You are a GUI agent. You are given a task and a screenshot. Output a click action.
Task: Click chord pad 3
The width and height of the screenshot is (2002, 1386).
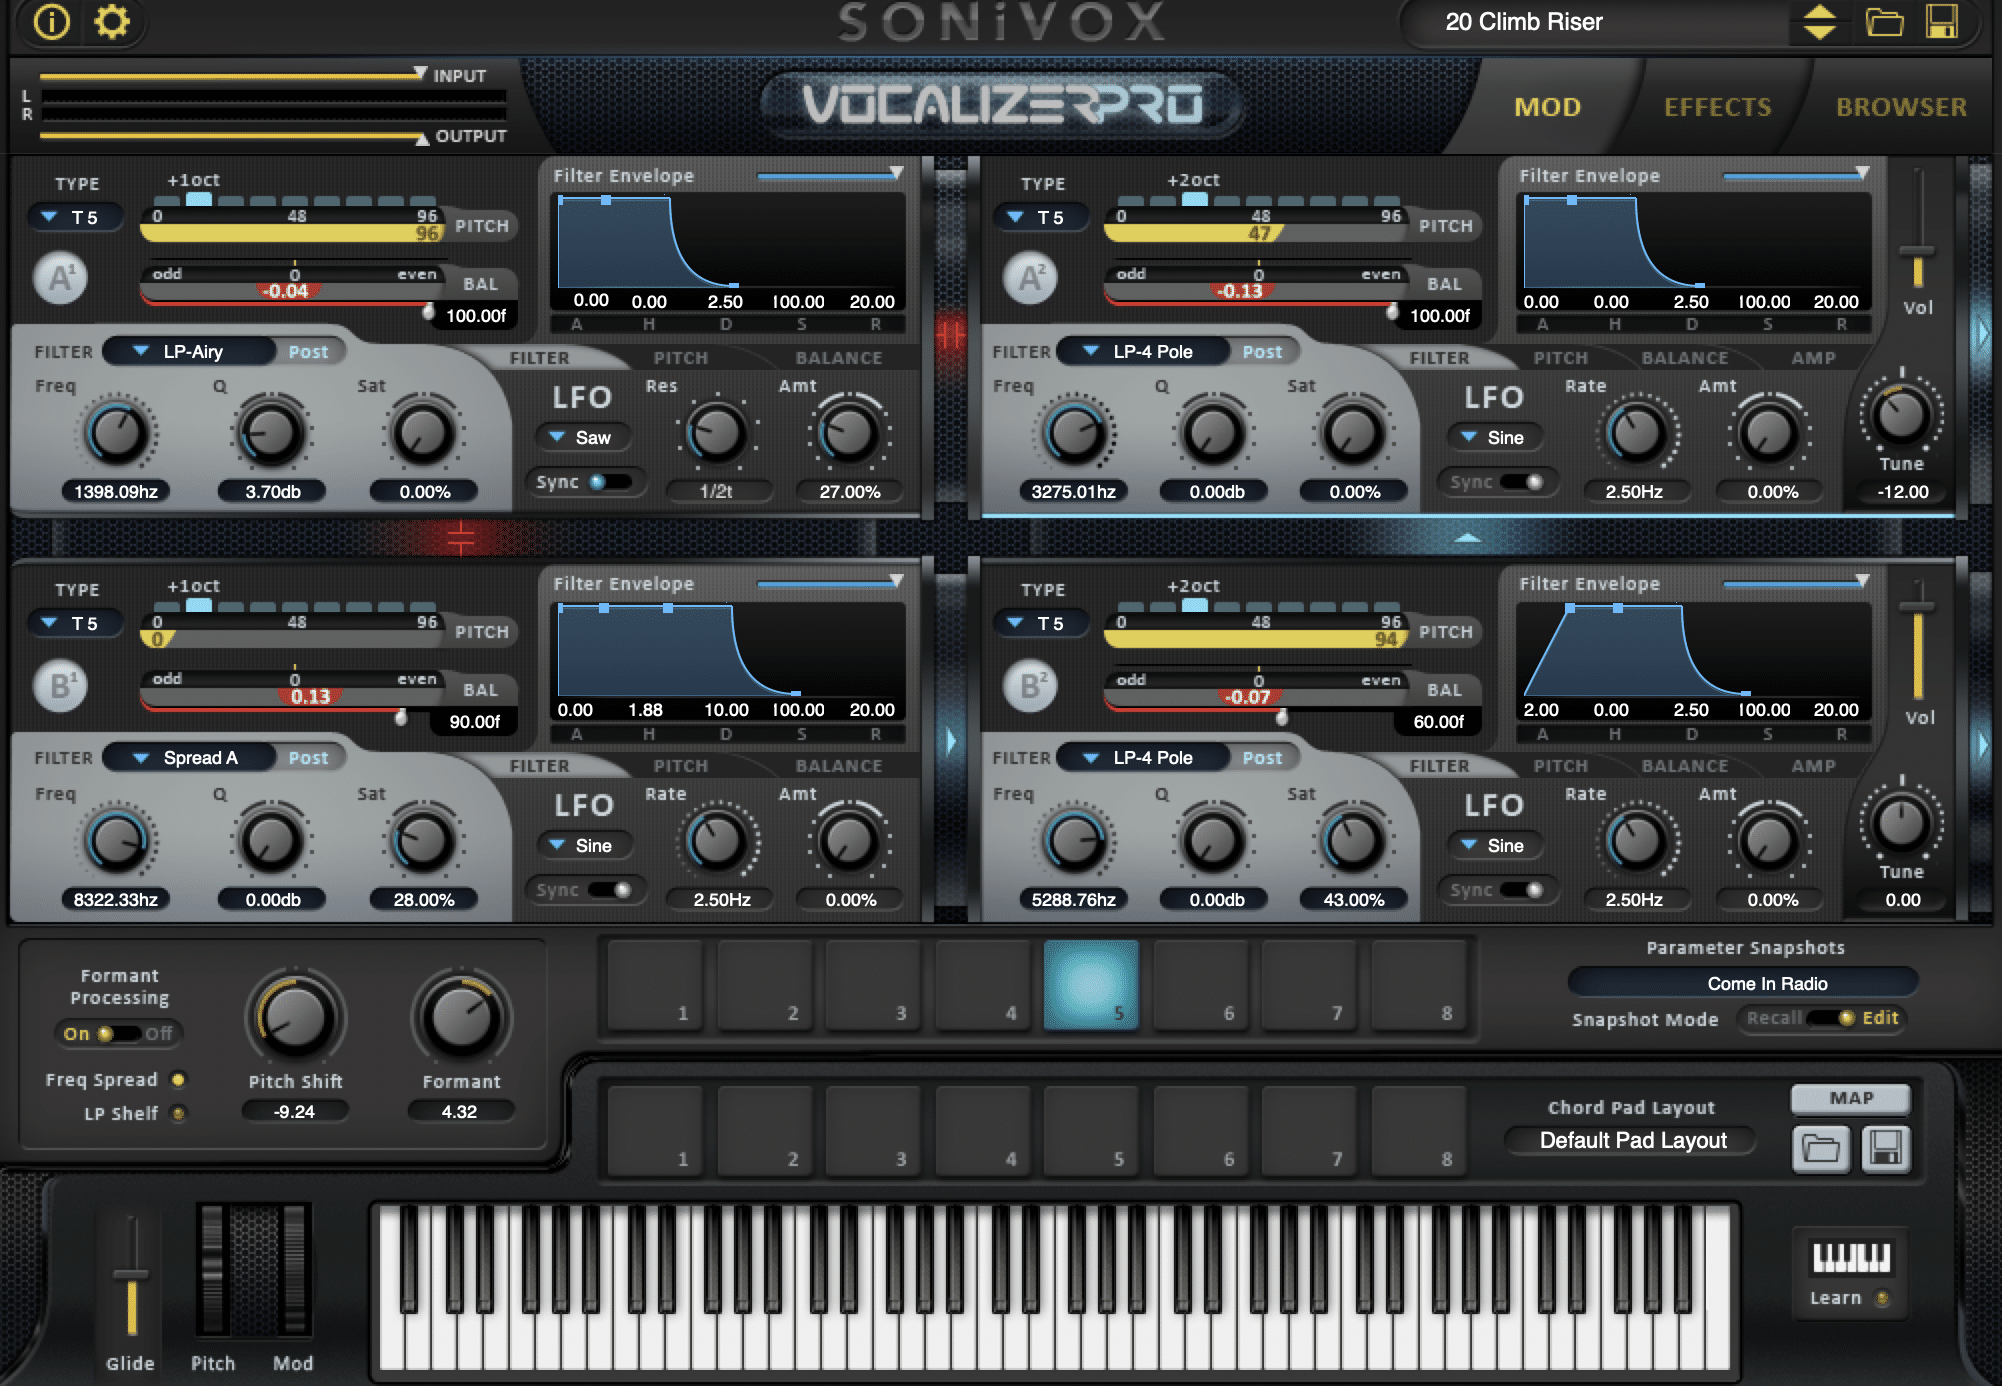pyautogui.click(x=873, y=1130)
